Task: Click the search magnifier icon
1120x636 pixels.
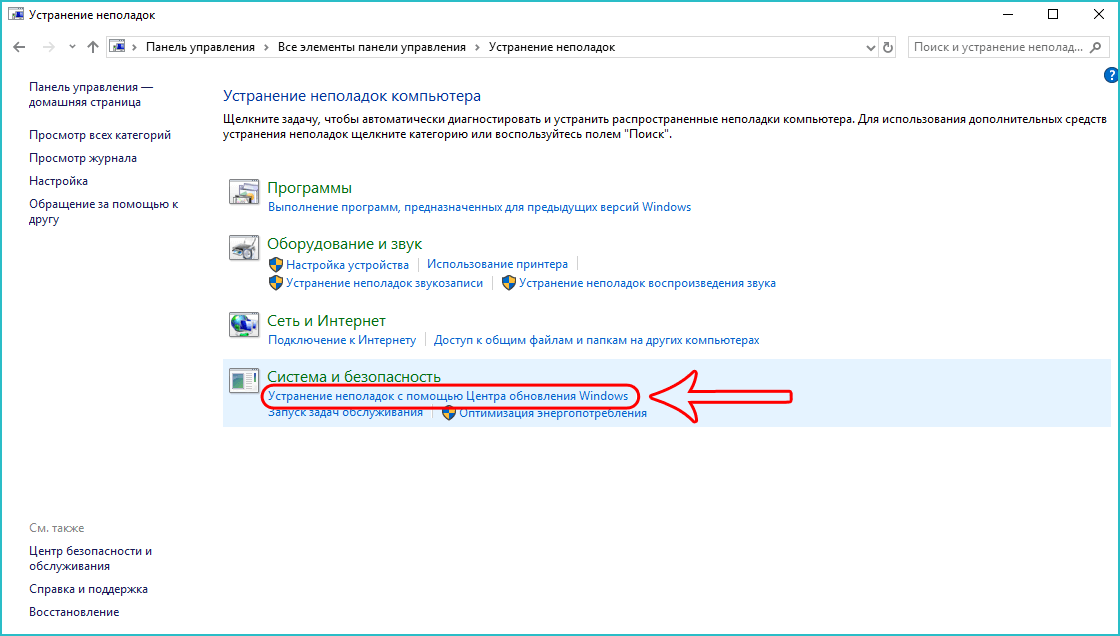Action: tap(1096, 47)
